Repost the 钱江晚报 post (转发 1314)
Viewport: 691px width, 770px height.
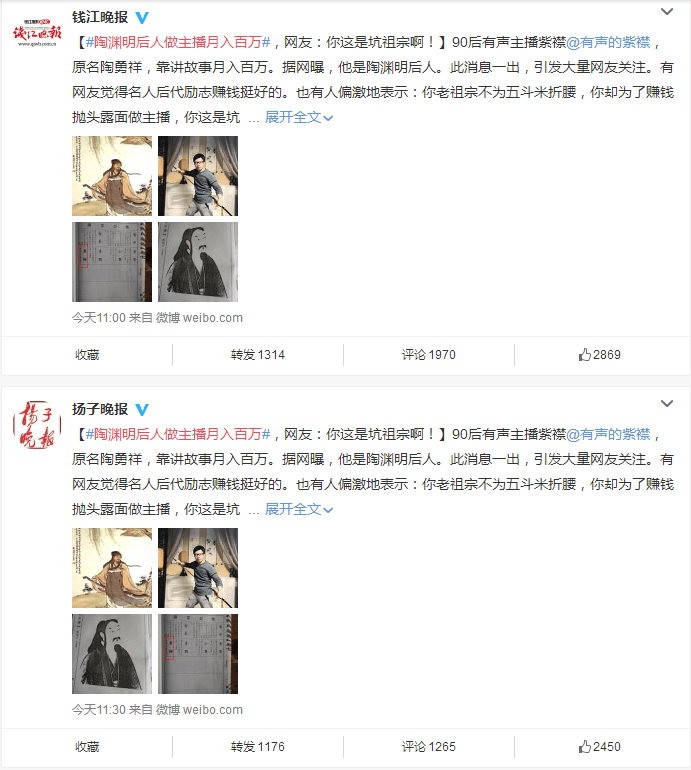[258, 355]
